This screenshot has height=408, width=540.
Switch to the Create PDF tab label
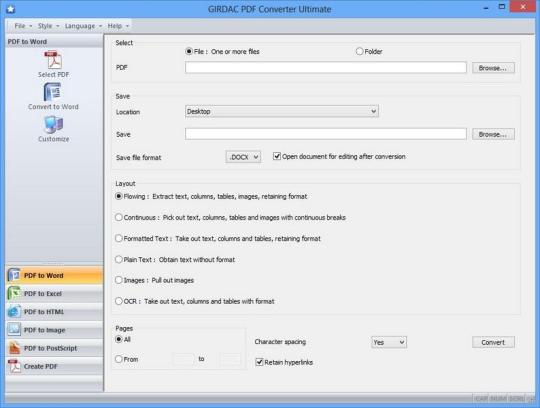[x=41, y=366]
